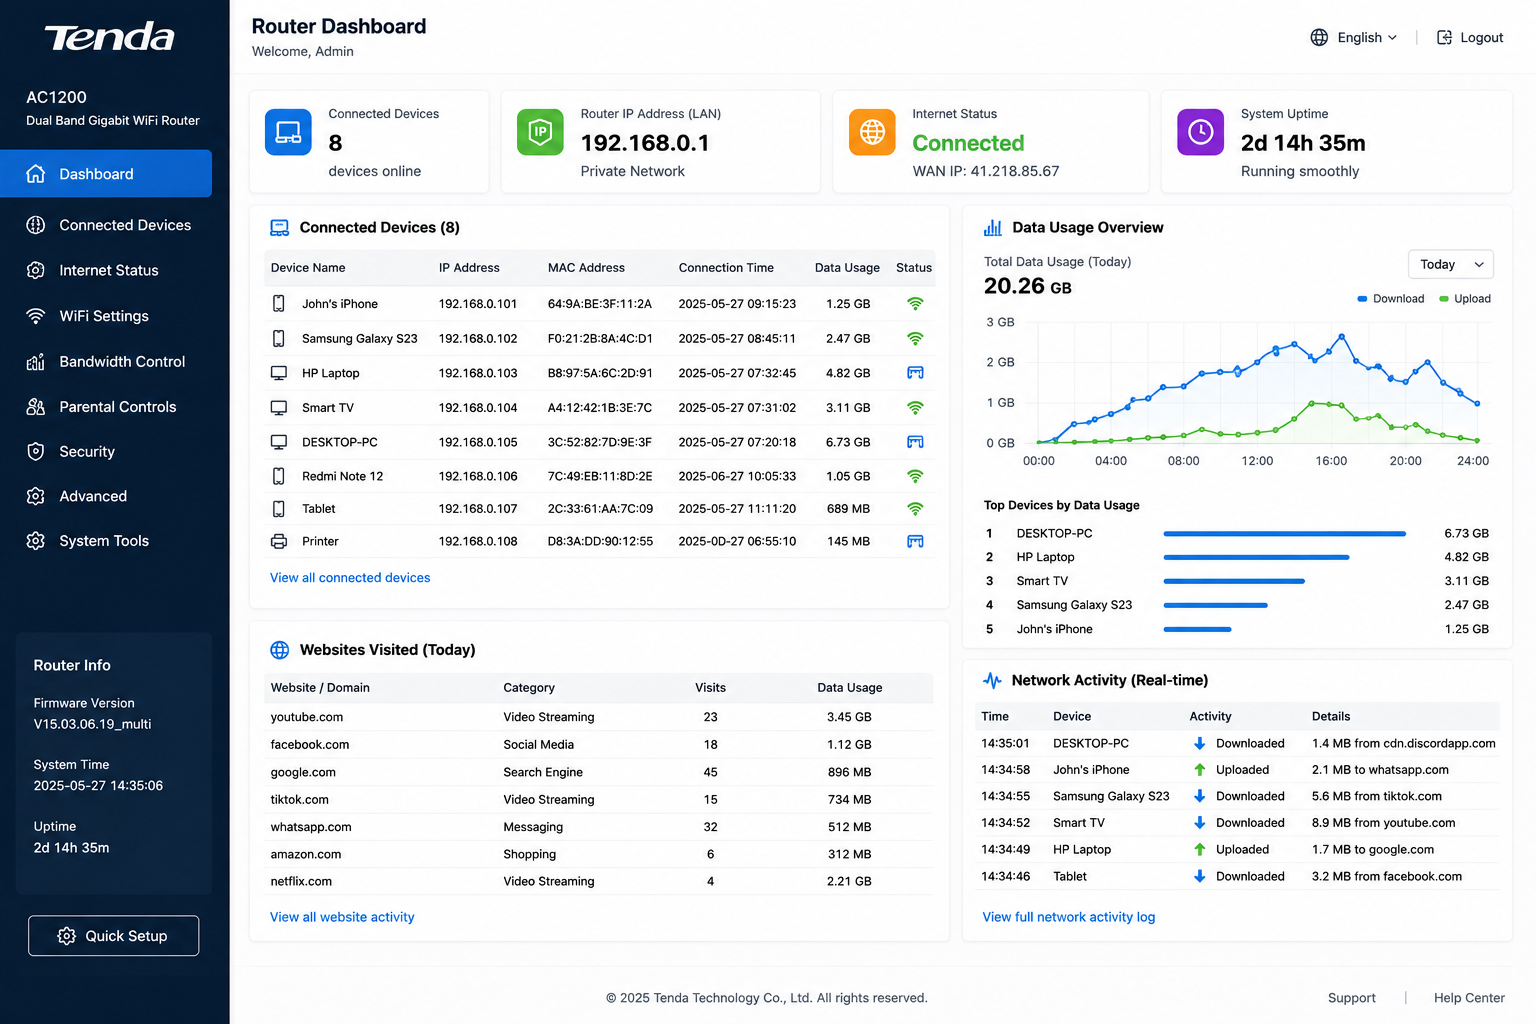Click the globe icon beside English

(x=1319, y=37)
